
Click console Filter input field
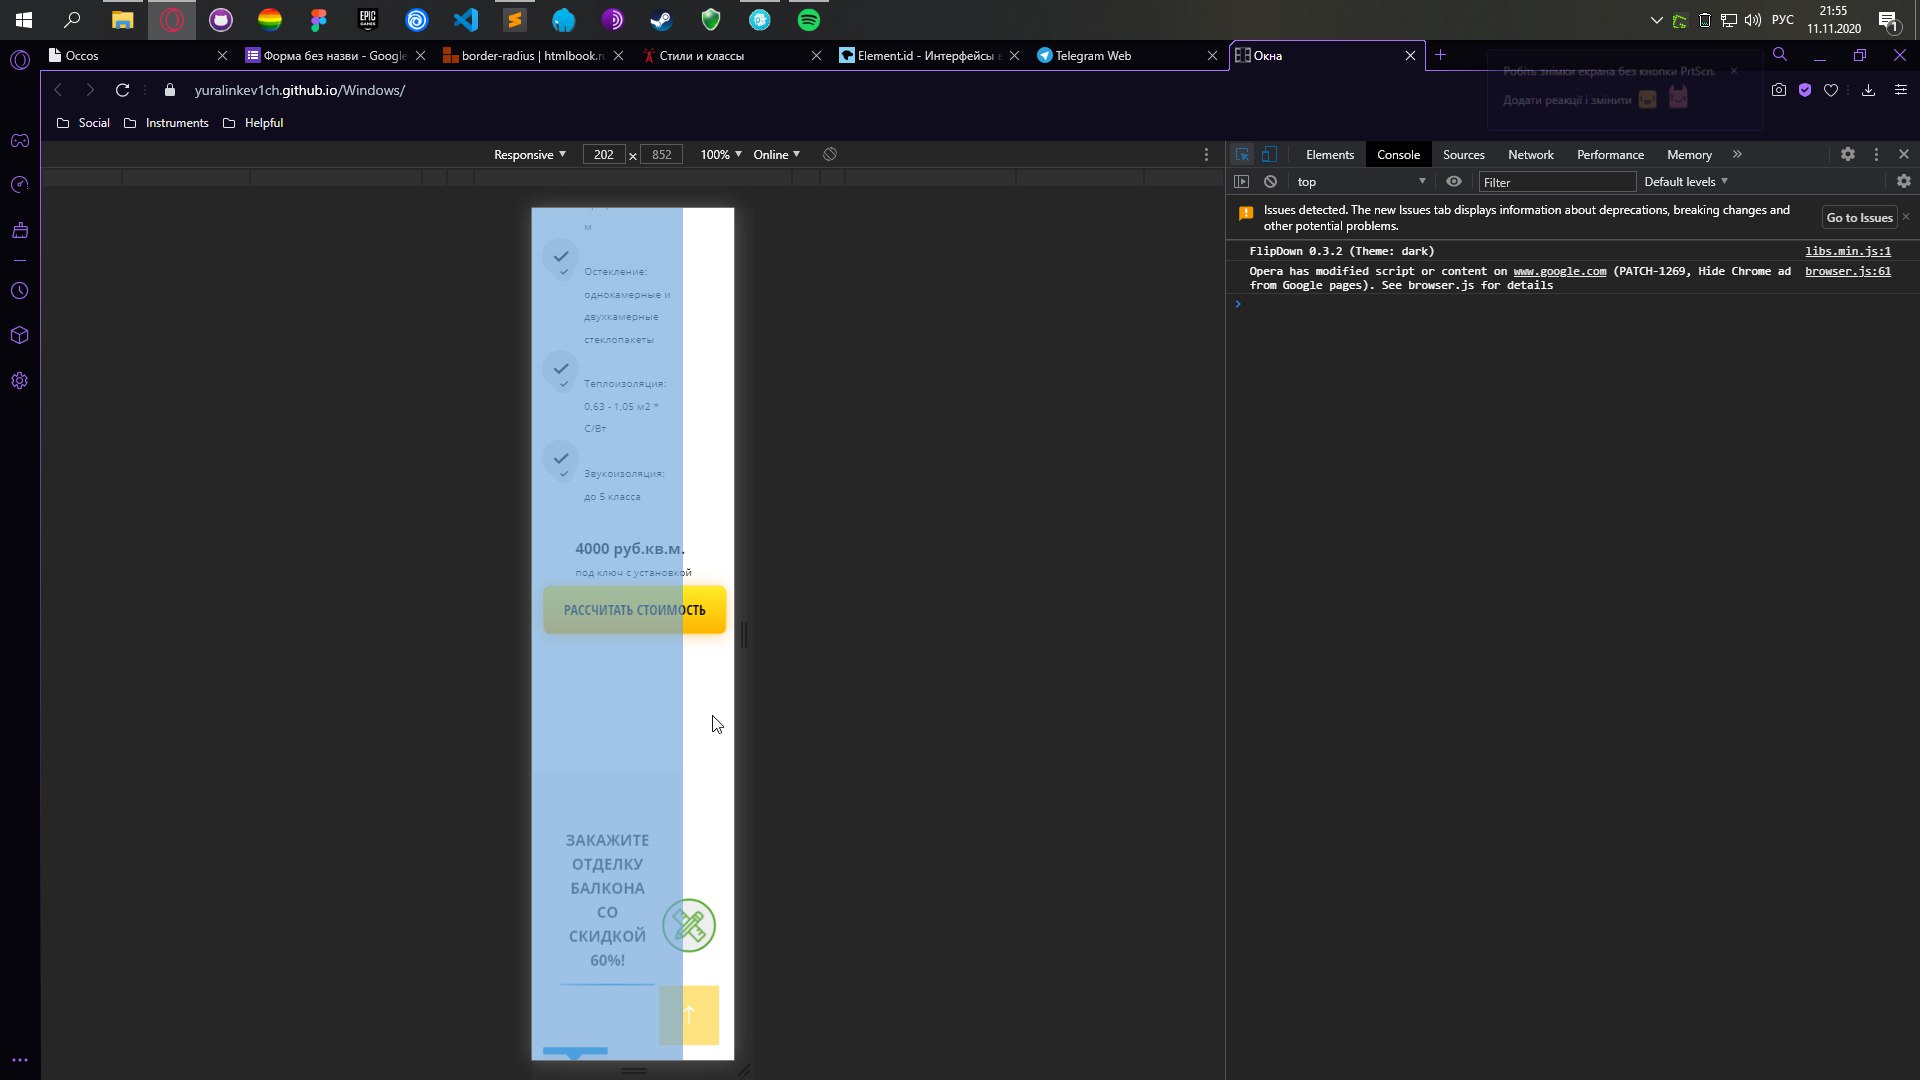pyautogui.click(x=1557, y=182)
